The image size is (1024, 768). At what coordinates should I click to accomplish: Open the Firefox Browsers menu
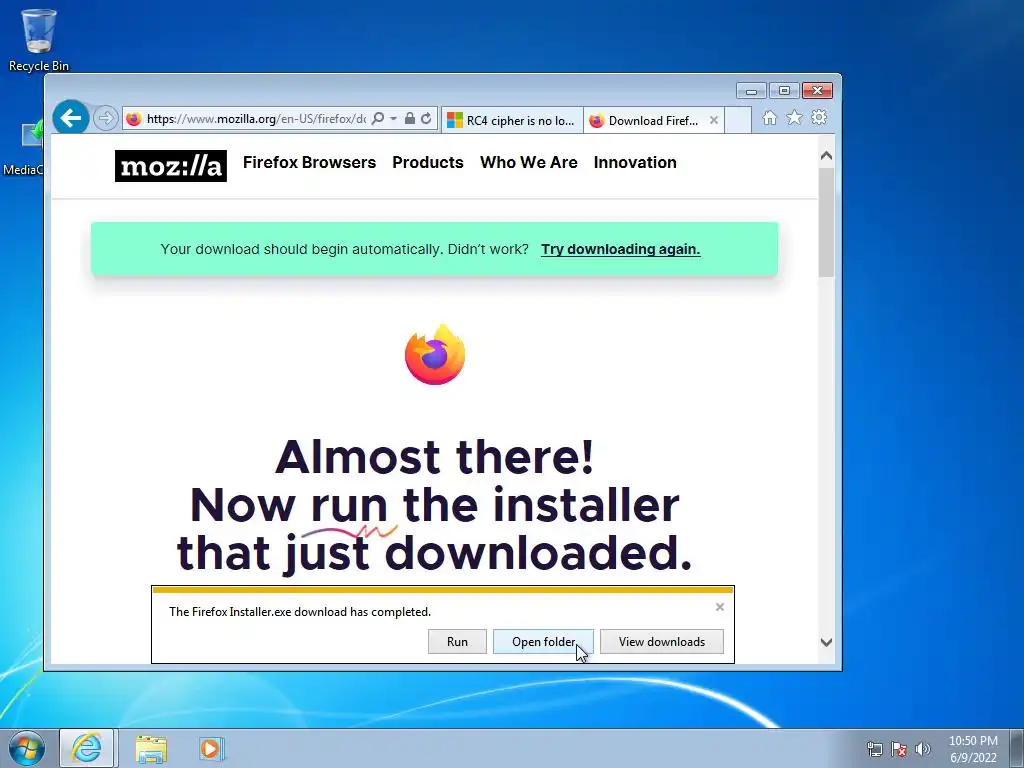[310, 163]
